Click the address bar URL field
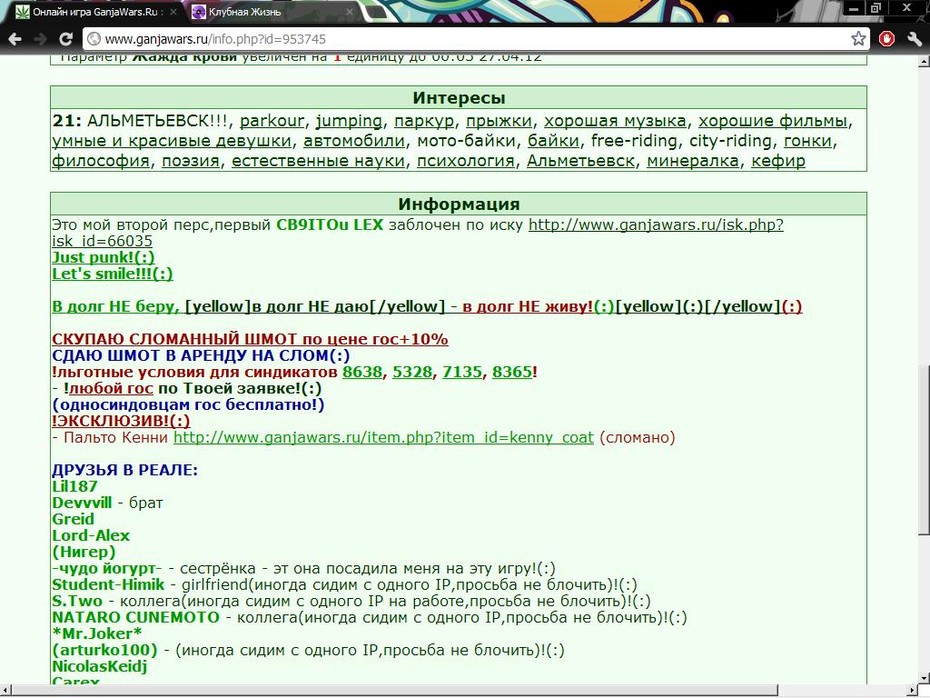Viewport: 930px width, 698px height. (x=474, y=39)
